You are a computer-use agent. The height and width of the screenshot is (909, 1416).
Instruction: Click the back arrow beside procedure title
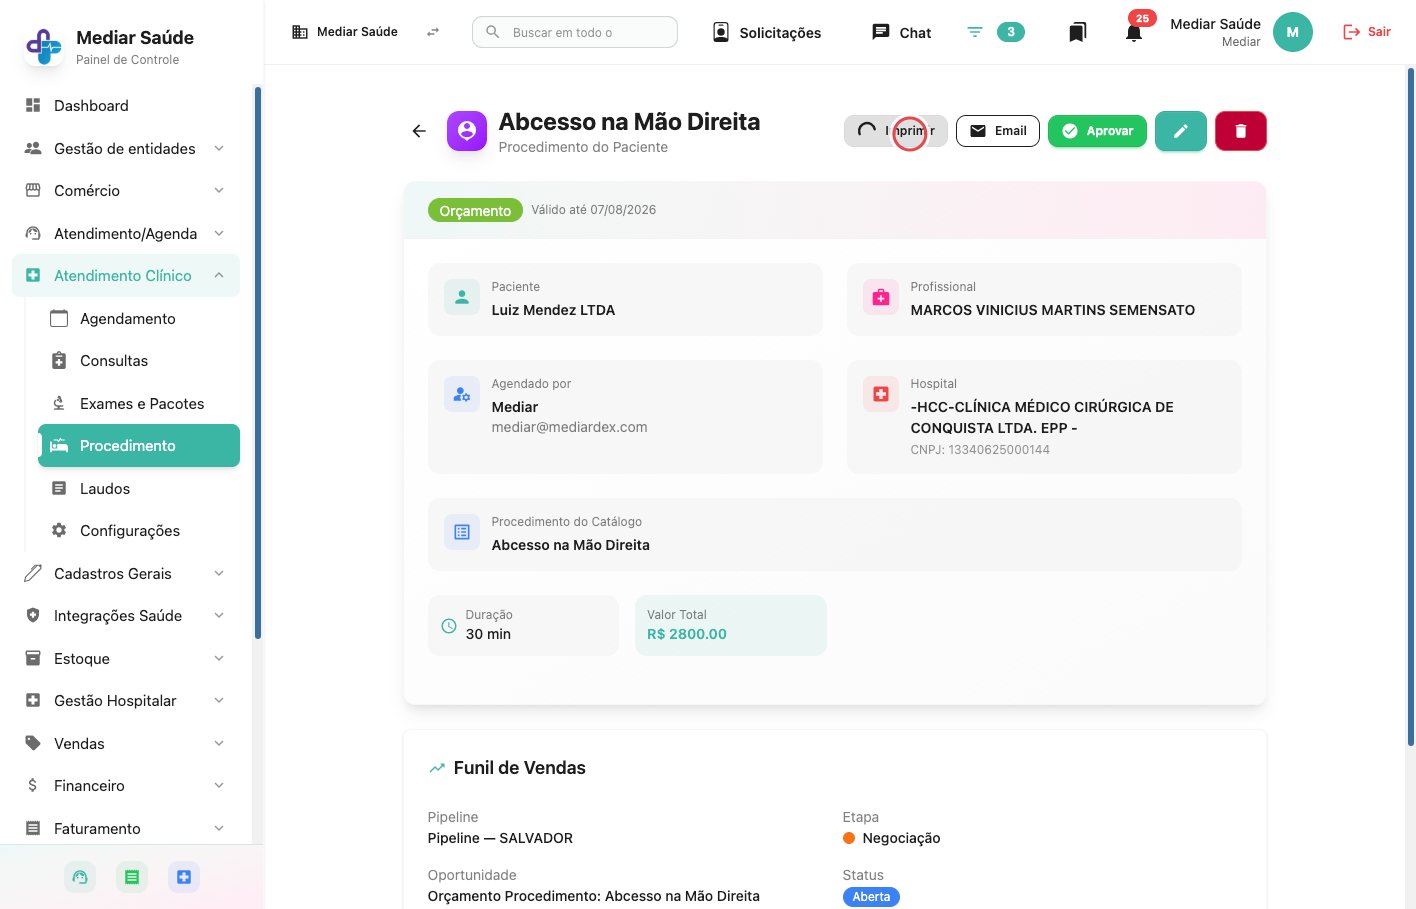[x=419, y=131]
